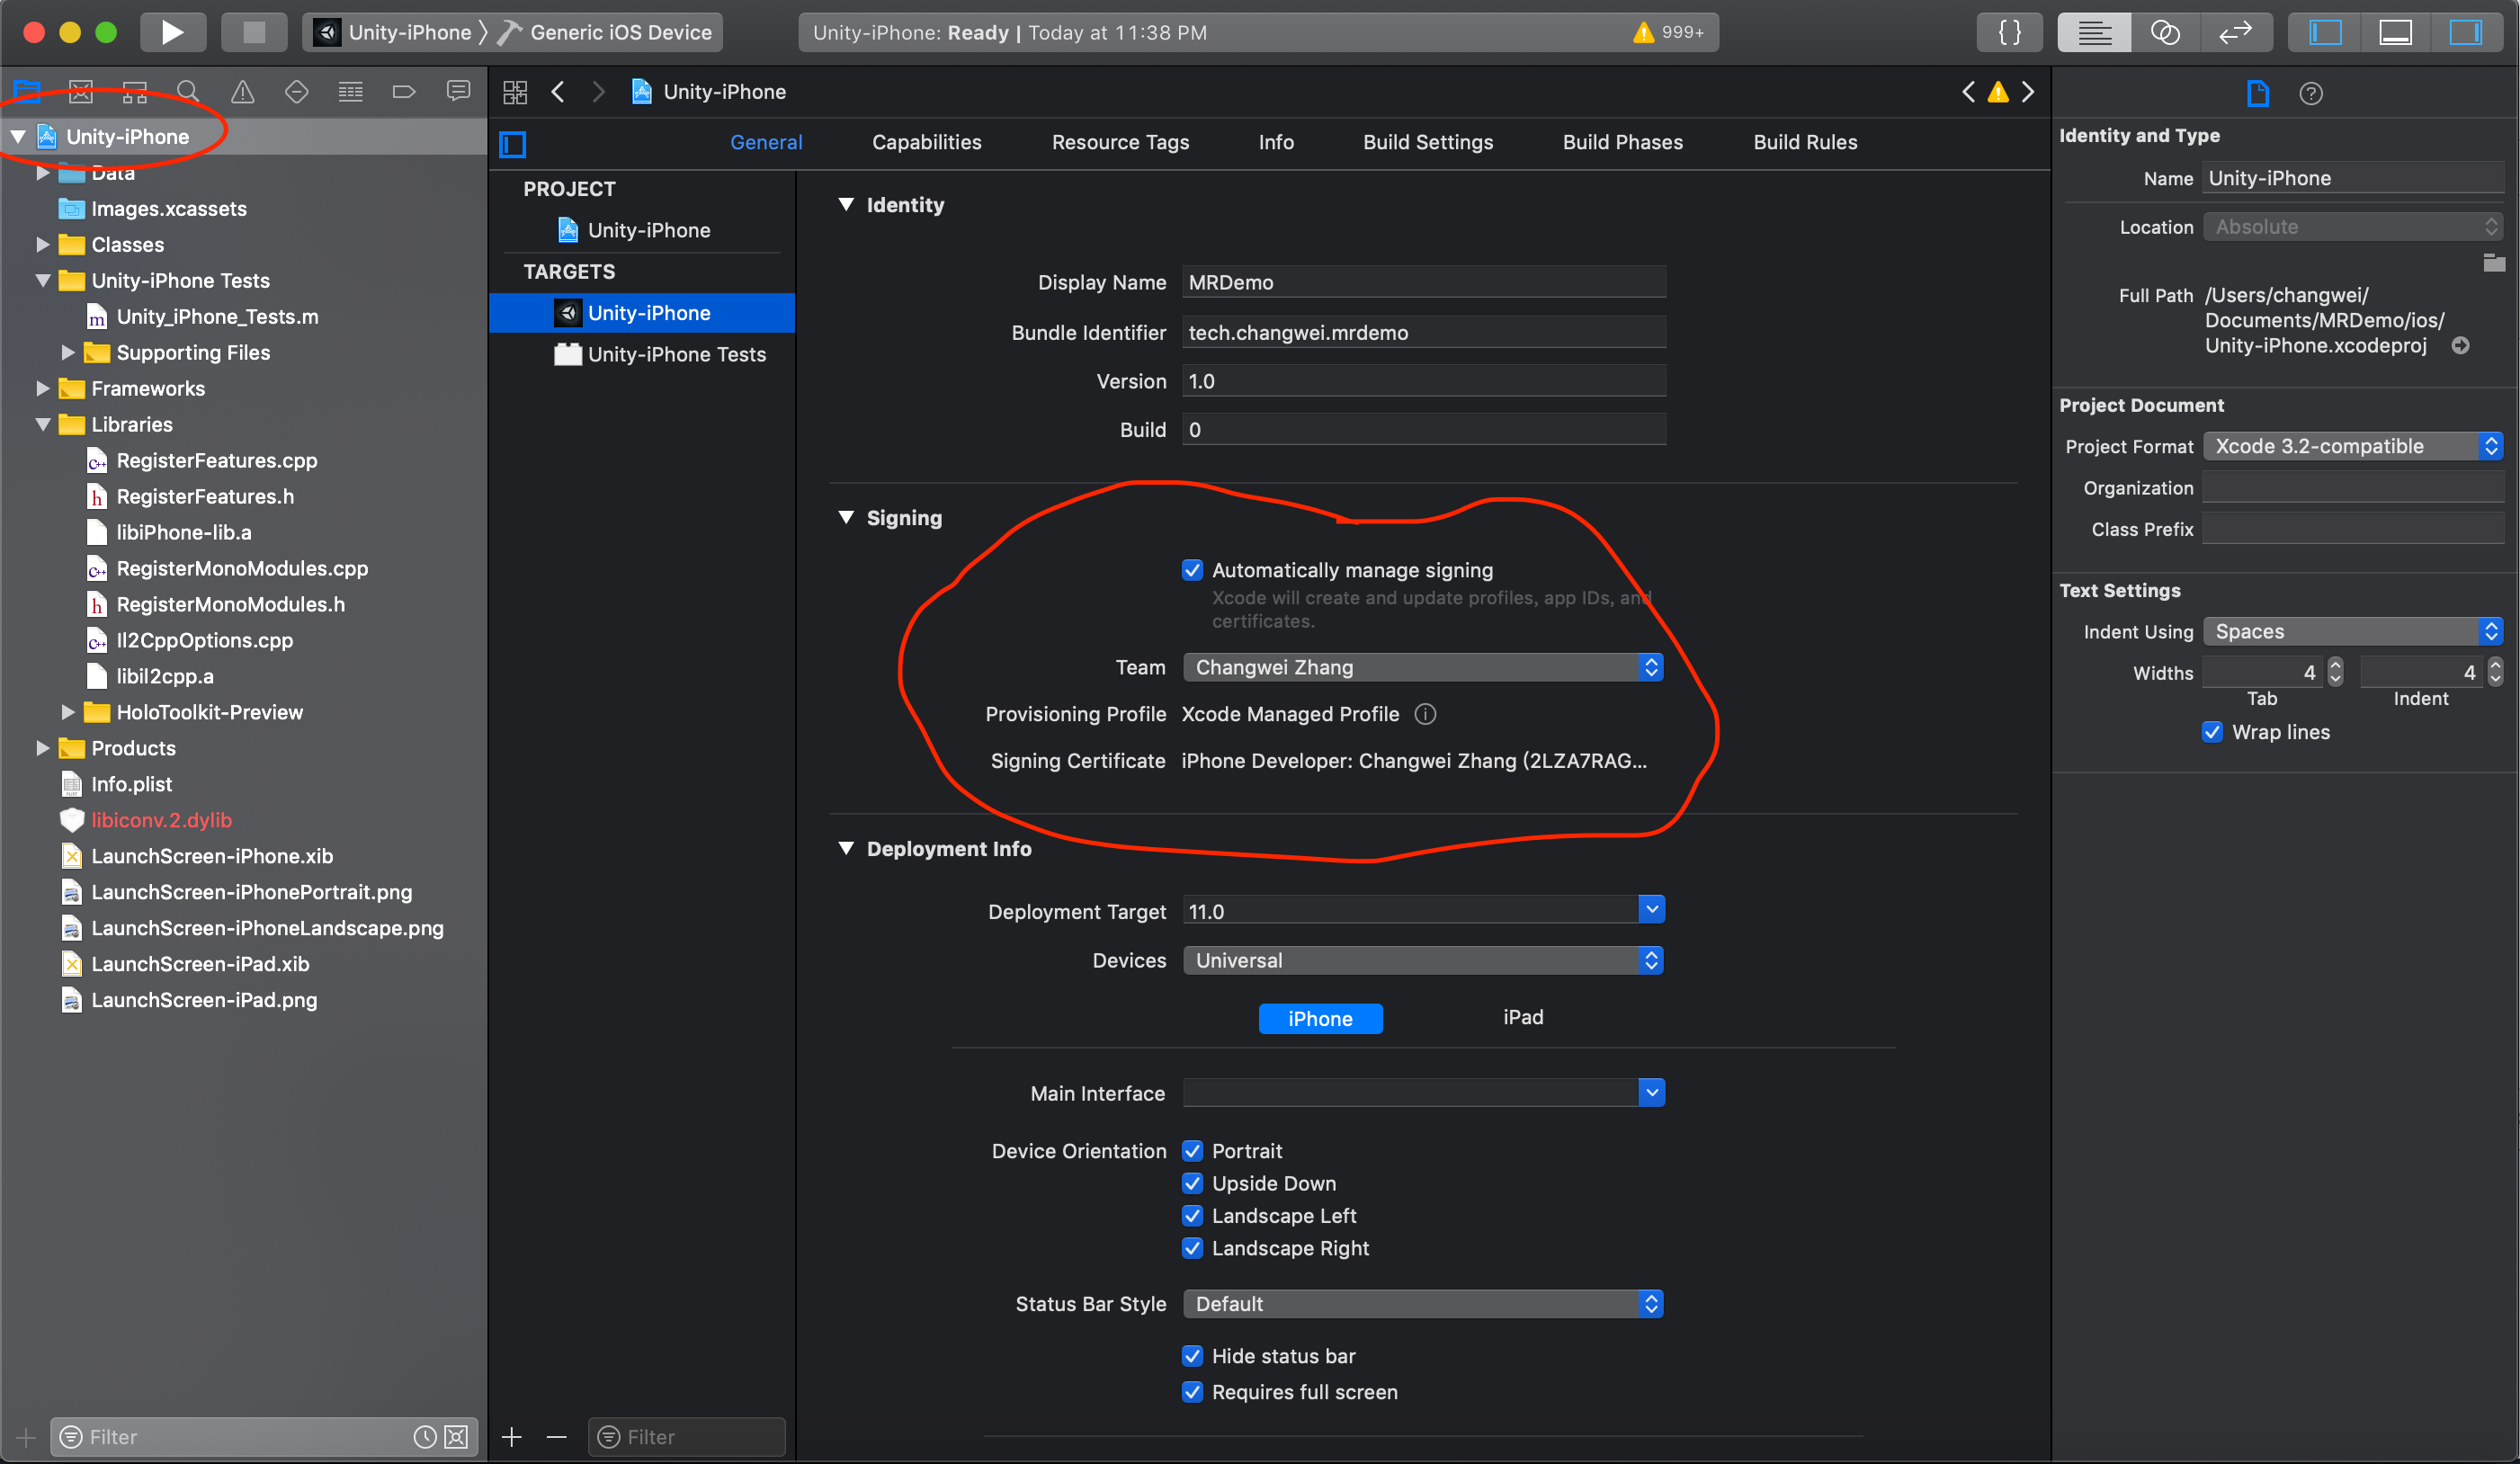2520x1464 pixels.
Task: Uncheck Upside Down orientation
Action: tap(1192, 1184)
